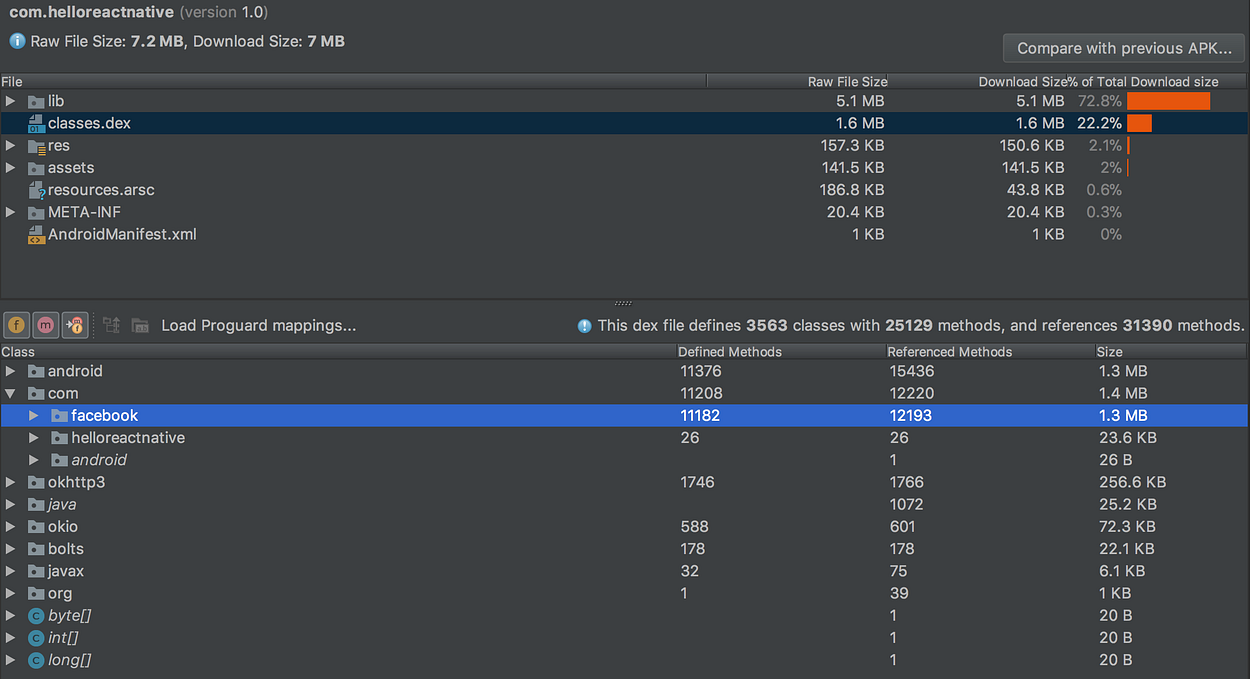Sort by Defined Methods column header

(730, 352)
